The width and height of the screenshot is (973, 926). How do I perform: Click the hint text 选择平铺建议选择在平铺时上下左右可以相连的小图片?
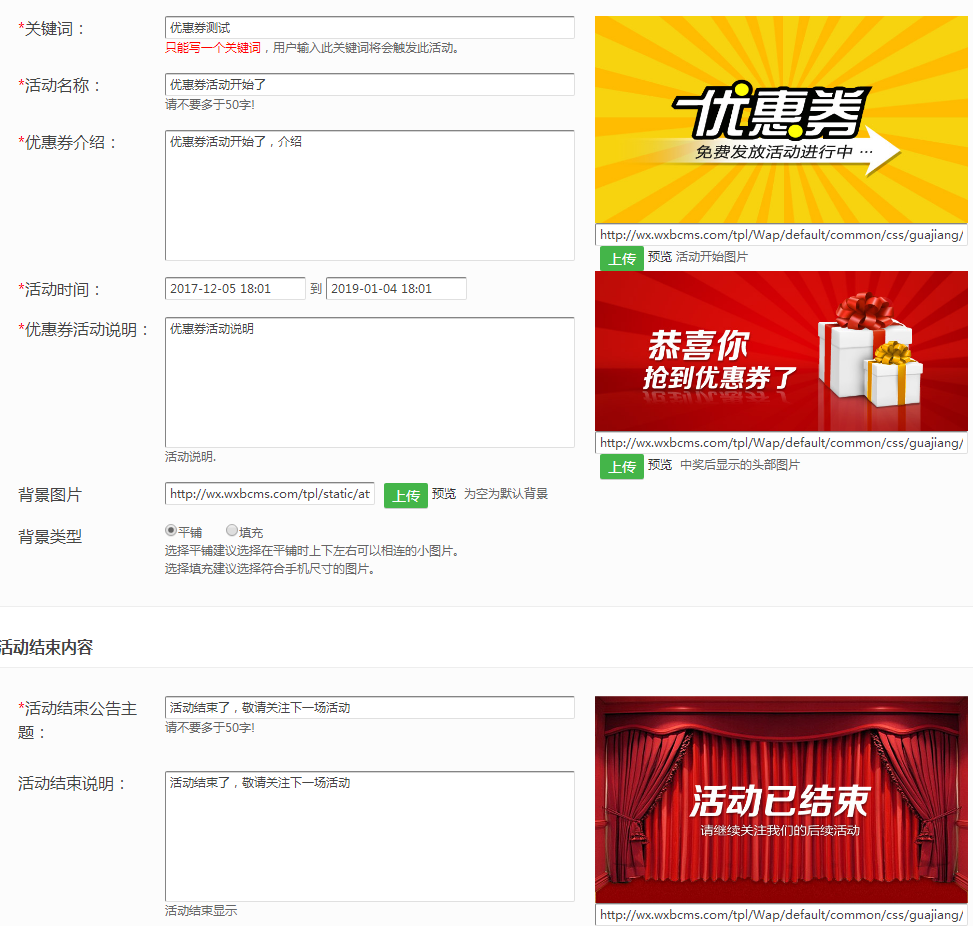(x=312, y=551)
